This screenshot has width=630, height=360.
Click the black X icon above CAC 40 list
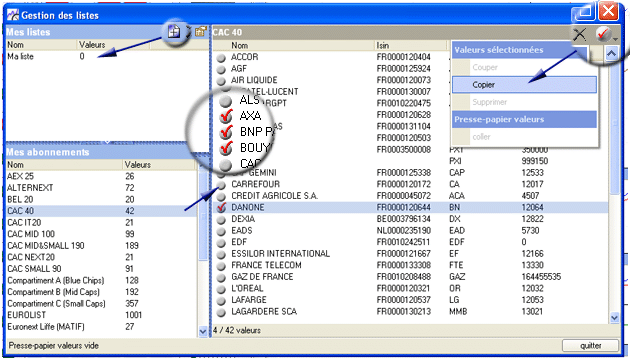(x=580, y=35)
